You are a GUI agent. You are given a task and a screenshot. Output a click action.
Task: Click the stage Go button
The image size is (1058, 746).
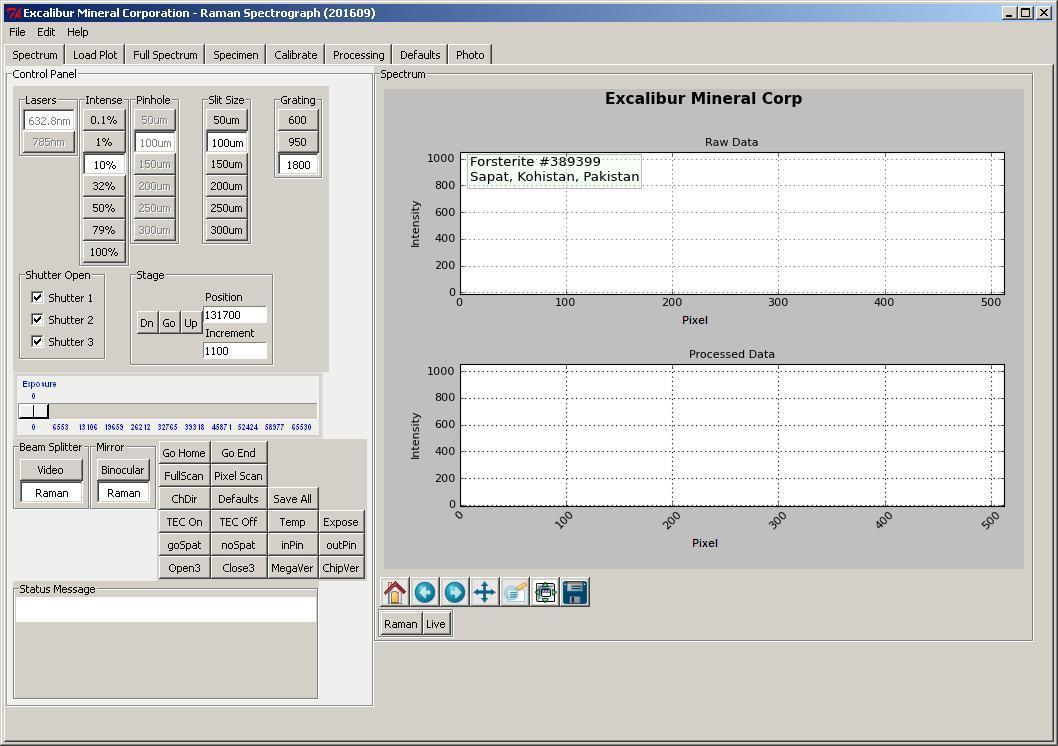click(x=169, y=322)
